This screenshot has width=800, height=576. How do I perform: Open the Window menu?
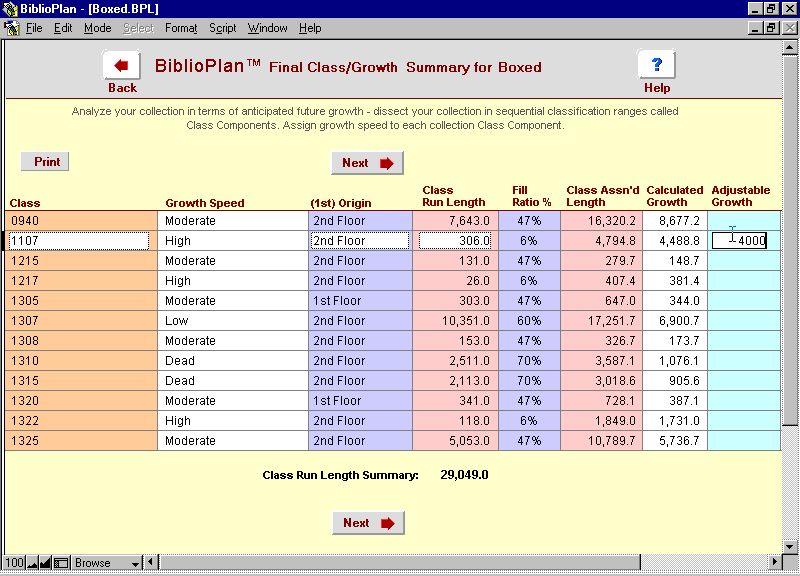point(267,28)
